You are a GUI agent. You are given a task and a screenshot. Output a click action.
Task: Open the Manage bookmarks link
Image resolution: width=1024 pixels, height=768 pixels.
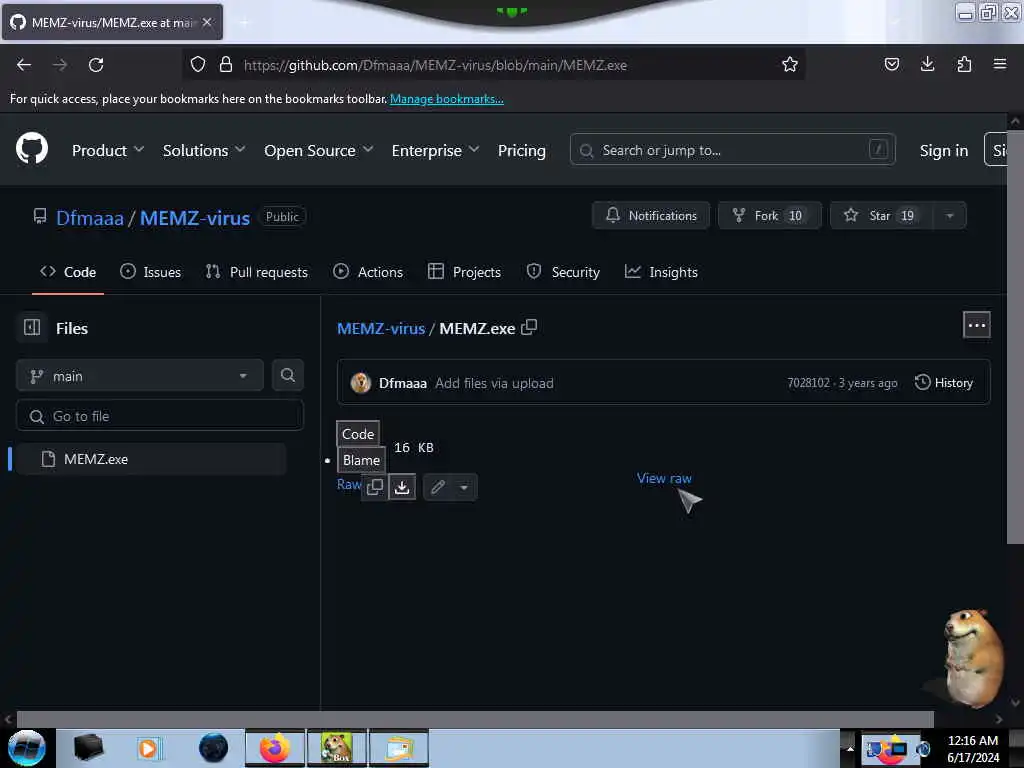point(447,99)
